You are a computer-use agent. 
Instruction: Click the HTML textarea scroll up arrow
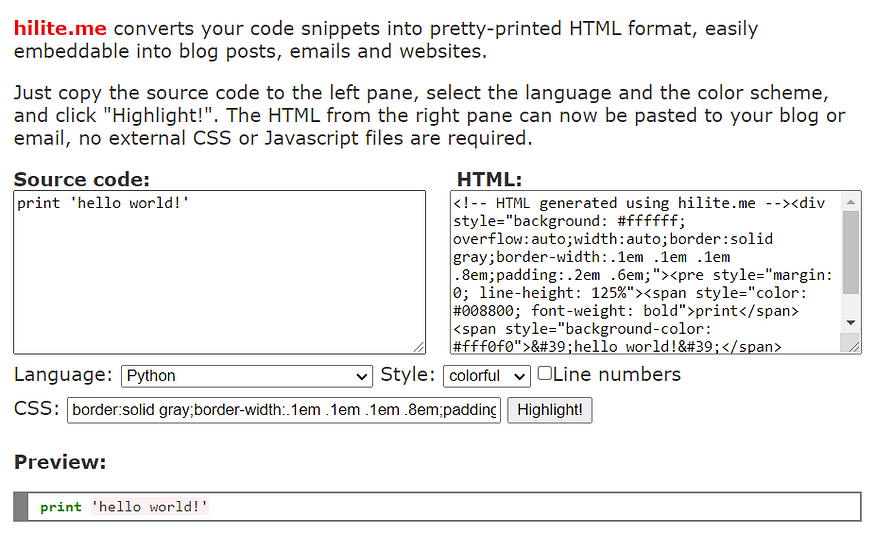pos(851,202)
